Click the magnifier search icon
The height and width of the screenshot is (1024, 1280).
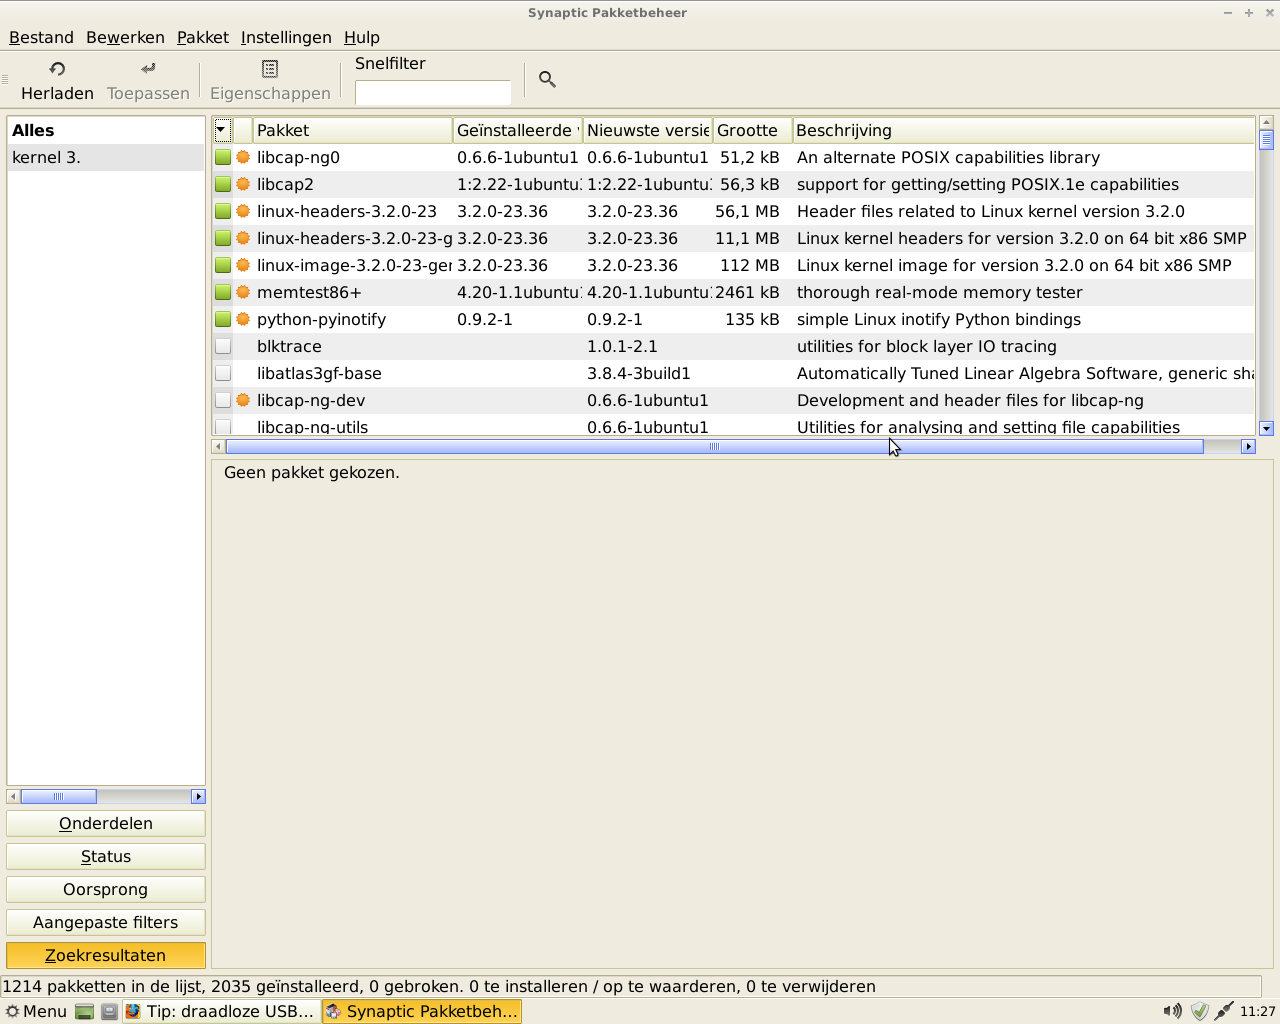[x=547, y=79]
